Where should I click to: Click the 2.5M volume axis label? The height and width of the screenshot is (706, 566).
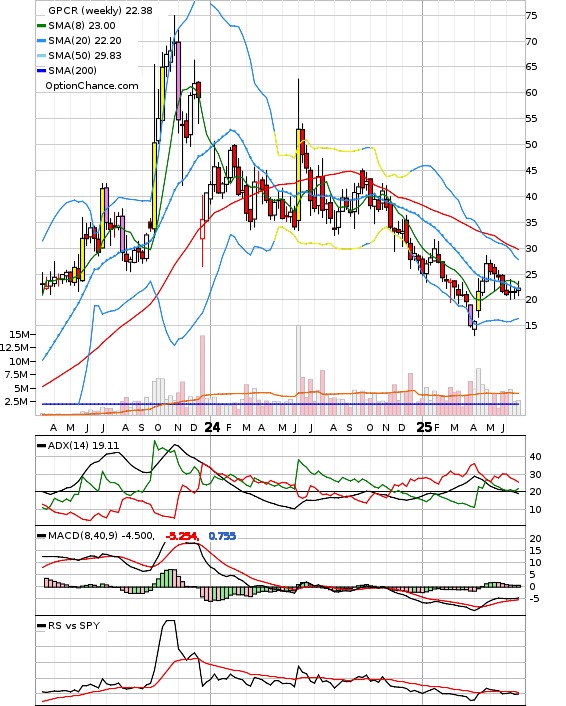coord(16,401)
